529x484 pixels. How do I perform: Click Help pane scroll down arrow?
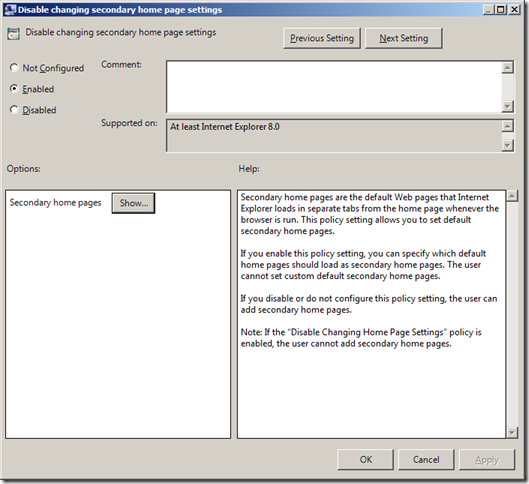512,432
